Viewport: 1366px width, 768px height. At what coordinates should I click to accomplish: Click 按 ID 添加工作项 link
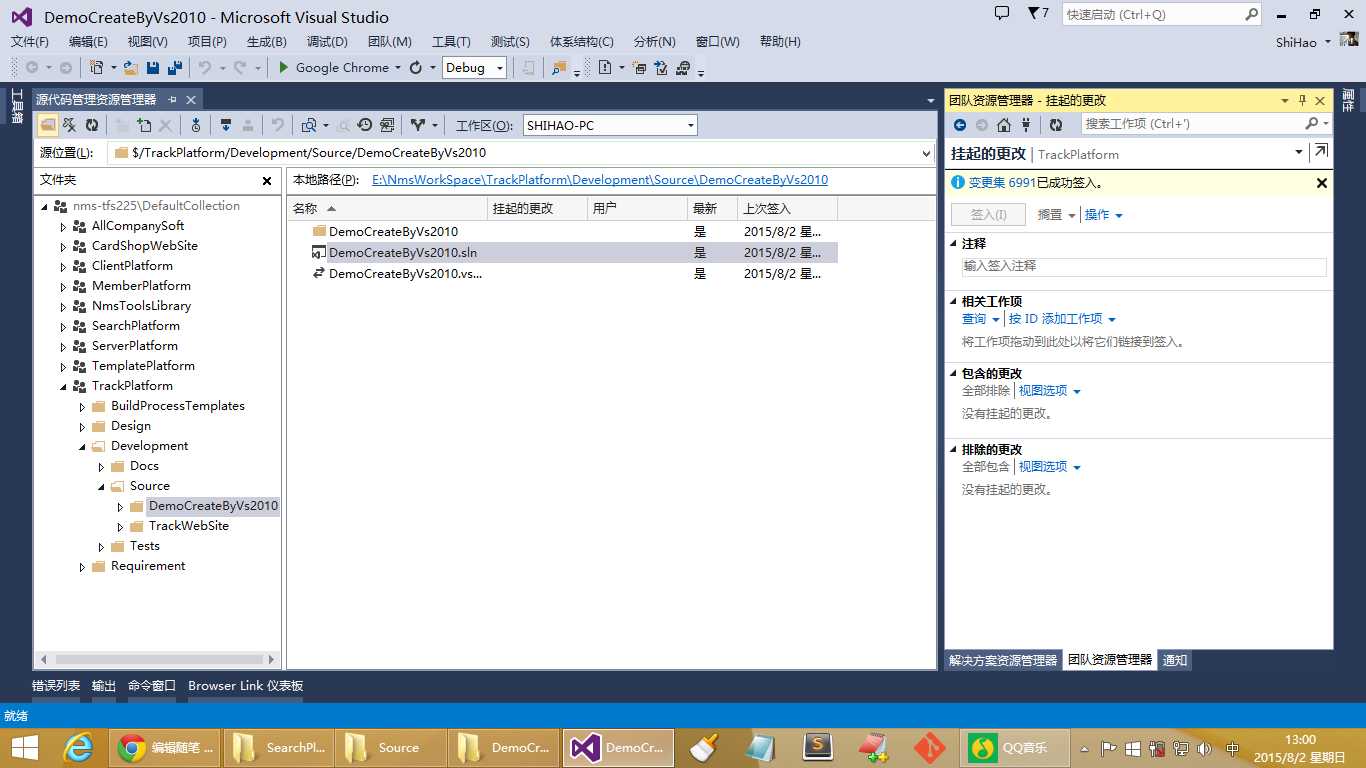click(1055, 319)
